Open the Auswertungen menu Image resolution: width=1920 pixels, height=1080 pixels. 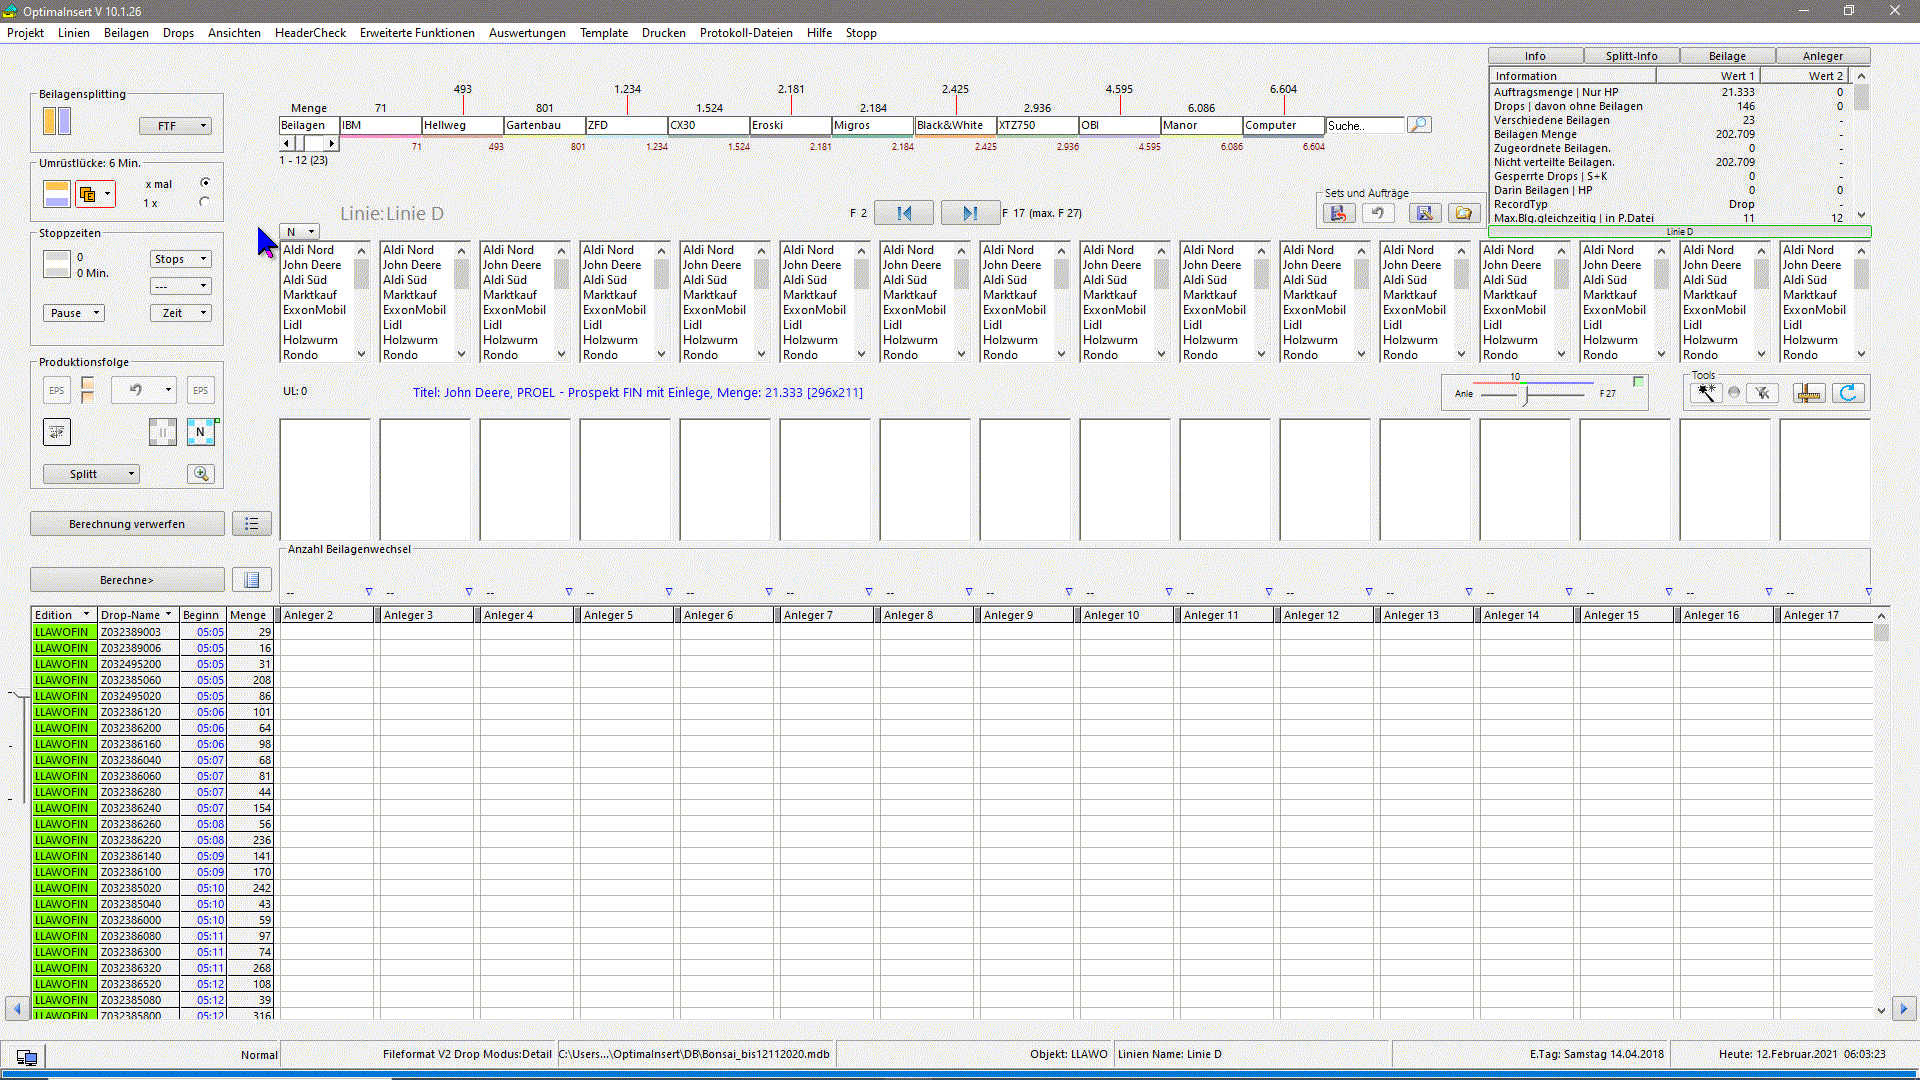(x=527, y=33)
